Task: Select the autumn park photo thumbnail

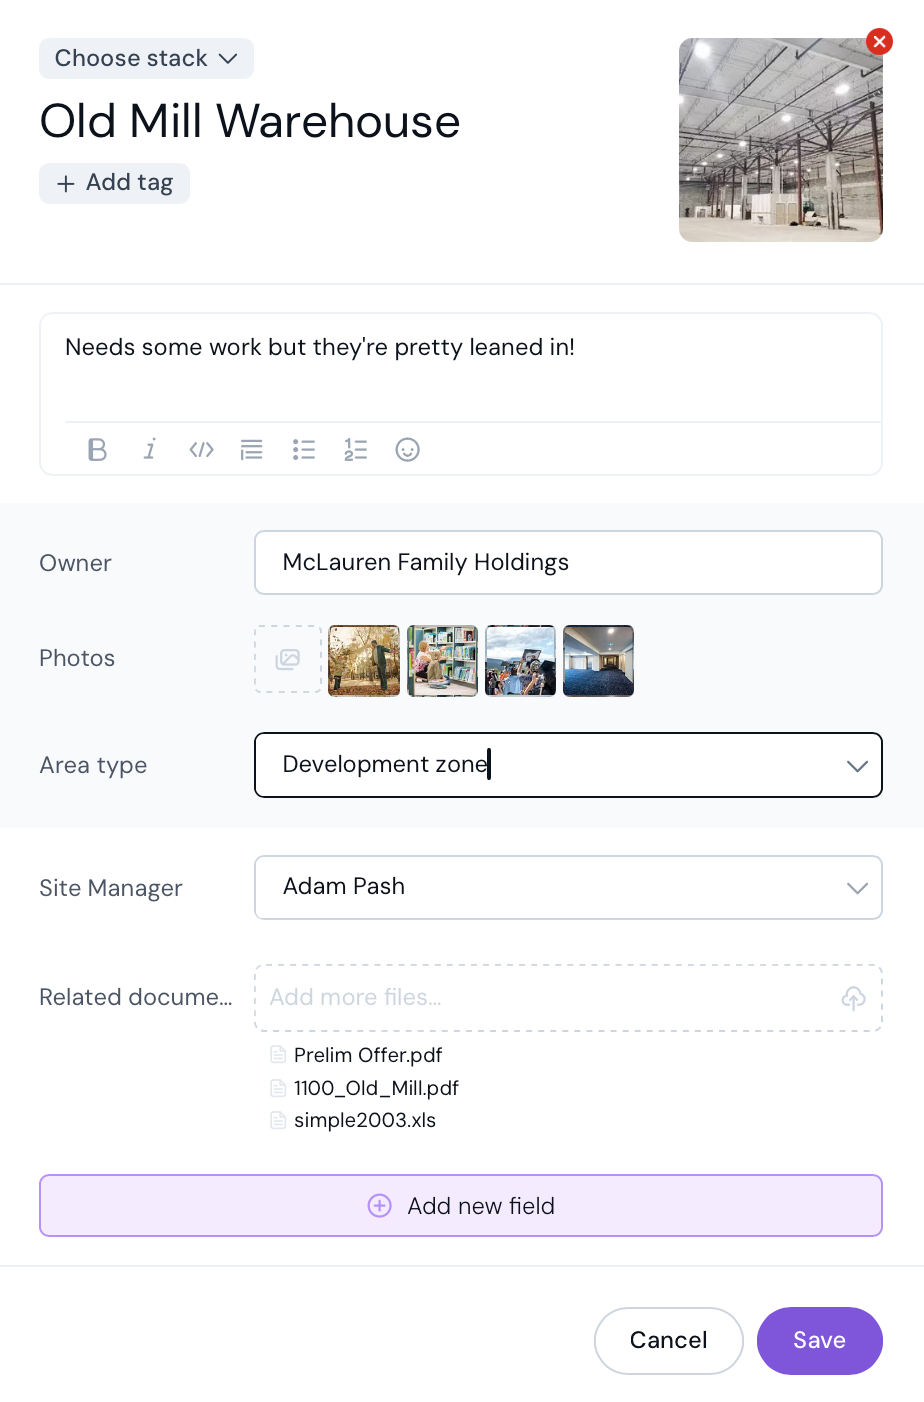Action: click(x=364, y=661)
